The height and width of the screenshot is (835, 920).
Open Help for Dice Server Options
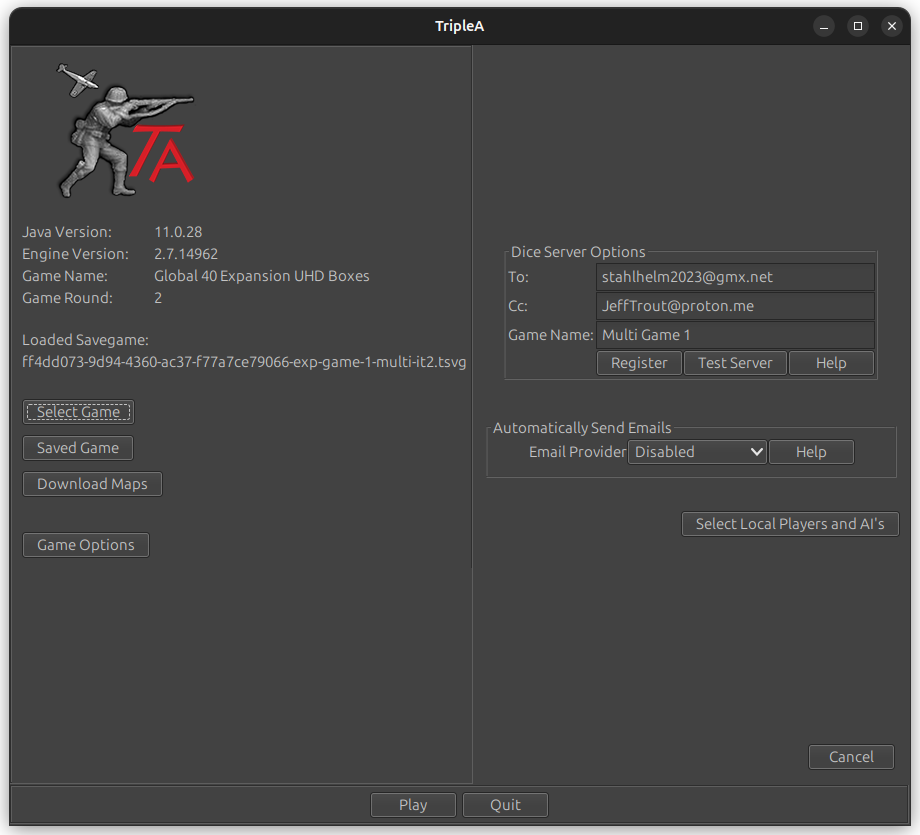tap(831, 362)
